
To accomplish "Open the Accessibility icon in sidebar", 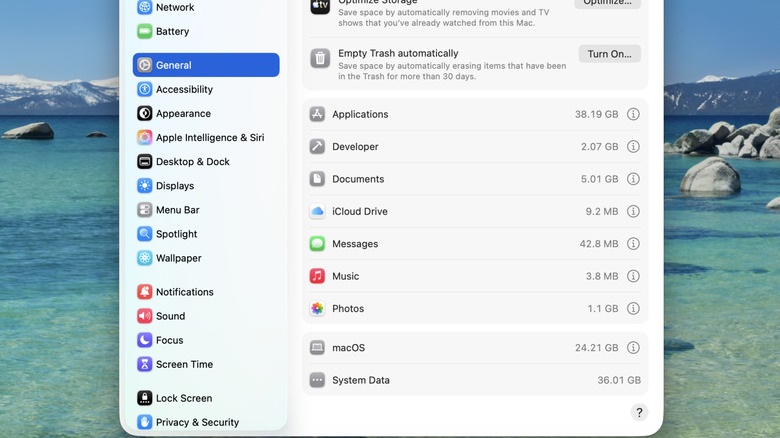I will point(144,89).
